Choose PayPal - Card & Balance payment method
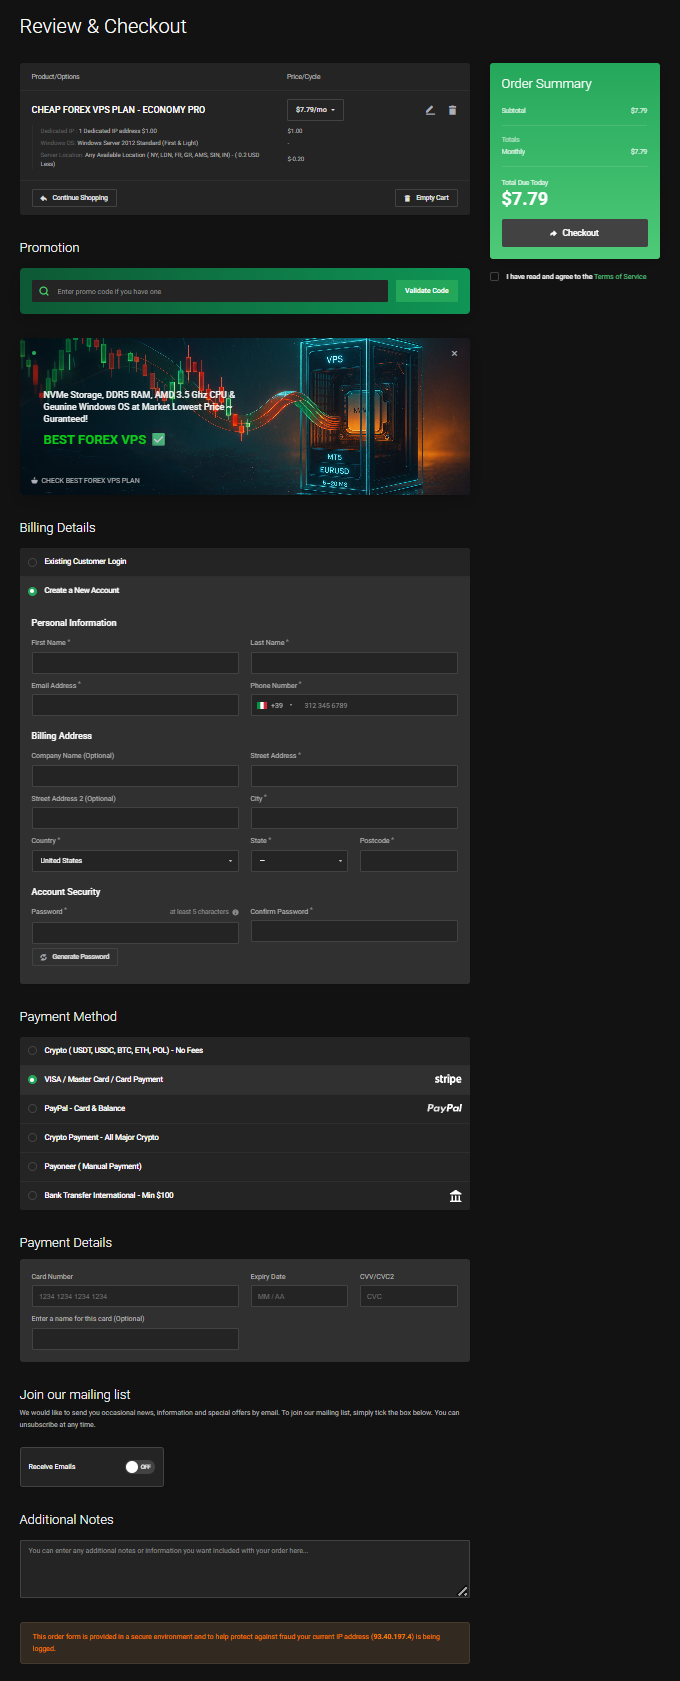This screenshot has width=680, height=1681. tap(33, 1109)
